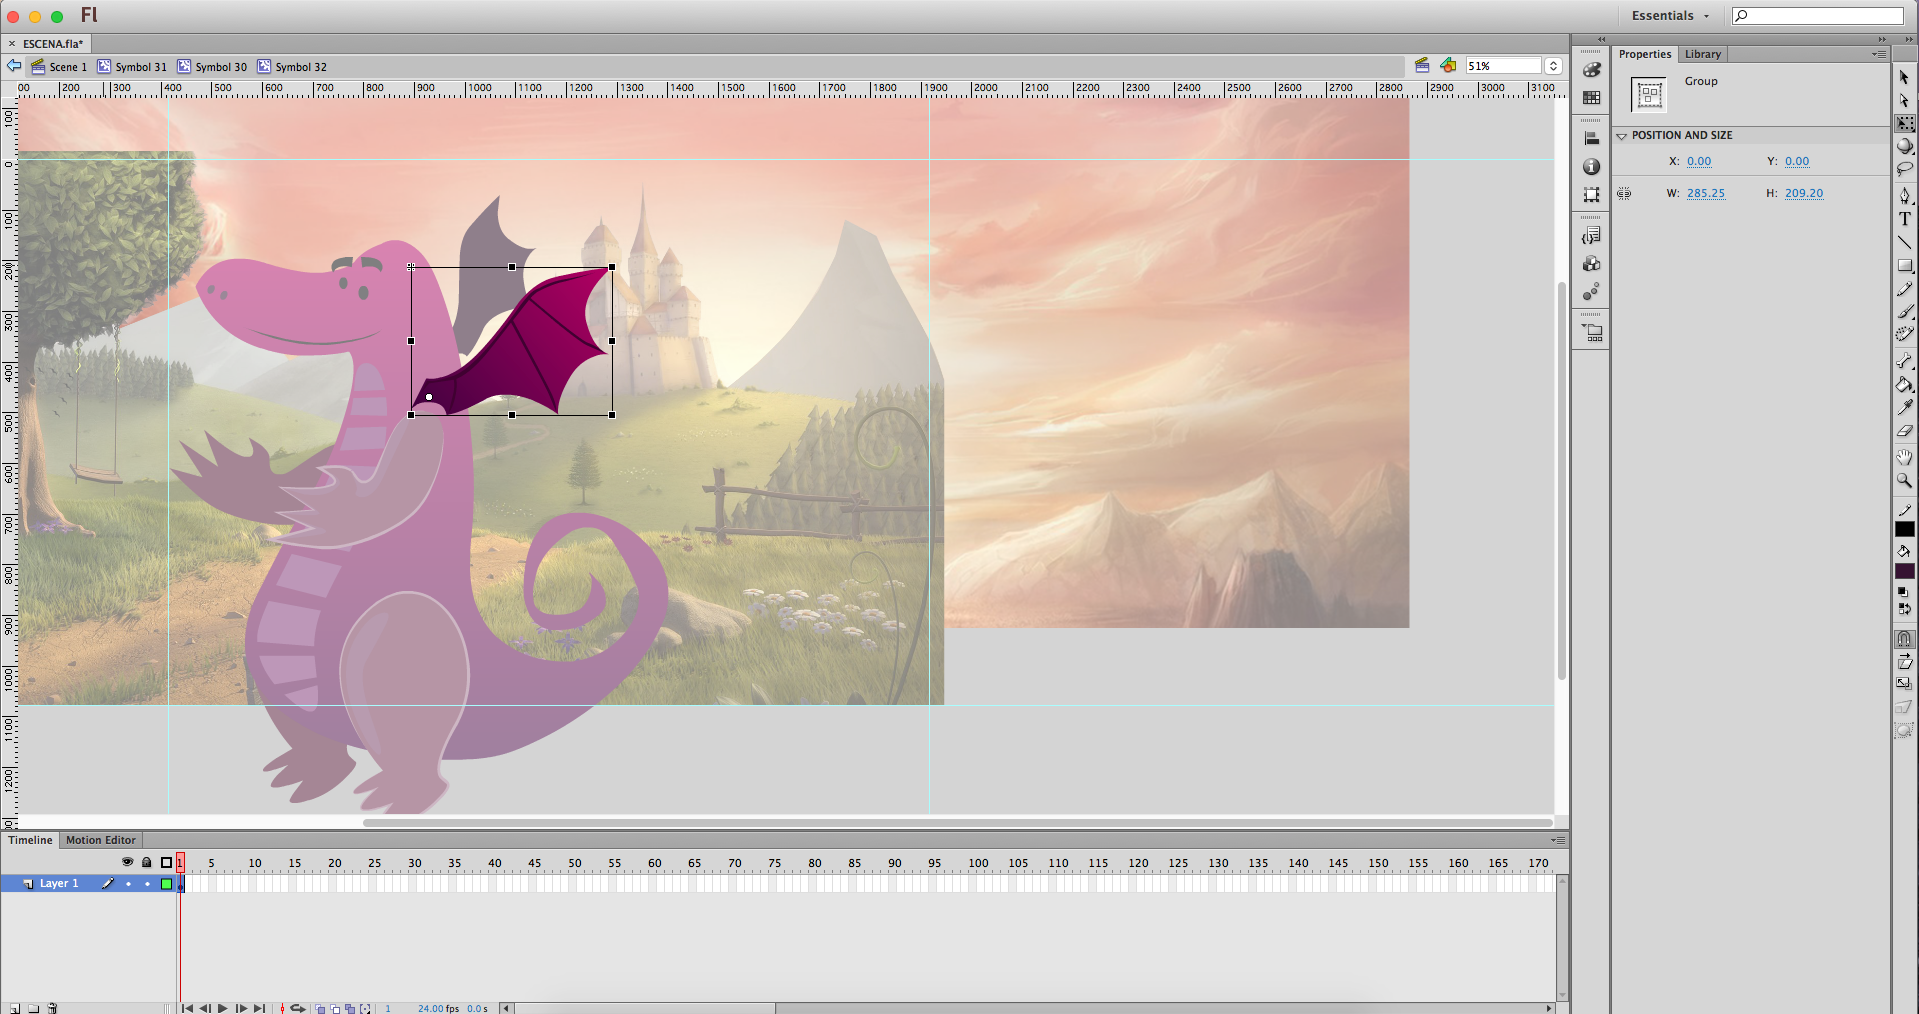The height and width of the screenshot is (1014, 1919).
Task: Toggle Layer 1 outline color square
Action: coord(166,884)
